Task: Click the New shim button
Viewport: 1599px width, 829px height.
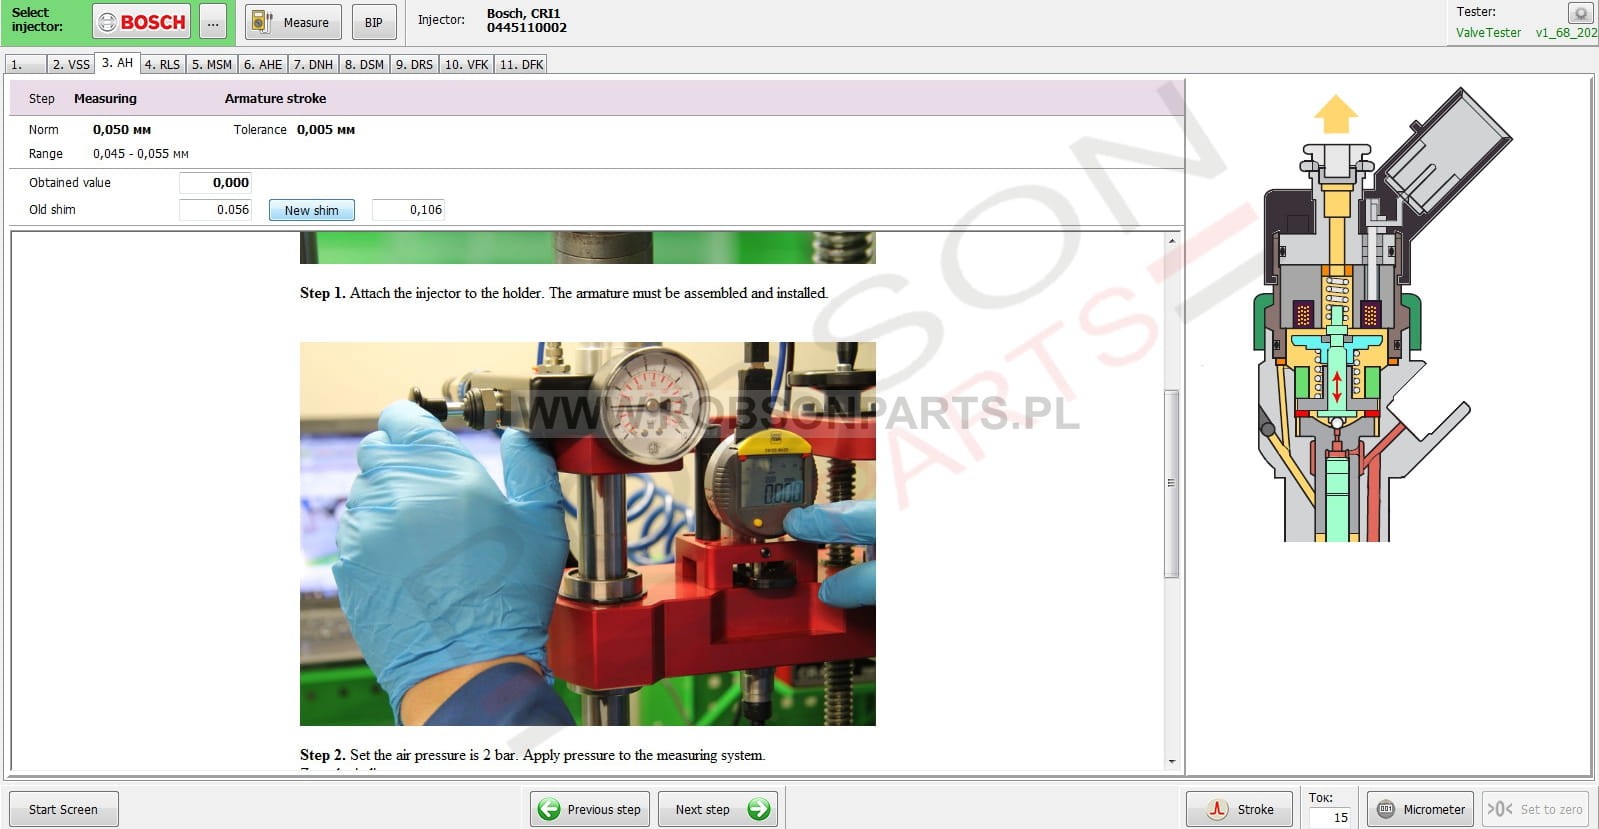Action: (x=311, y=210)
